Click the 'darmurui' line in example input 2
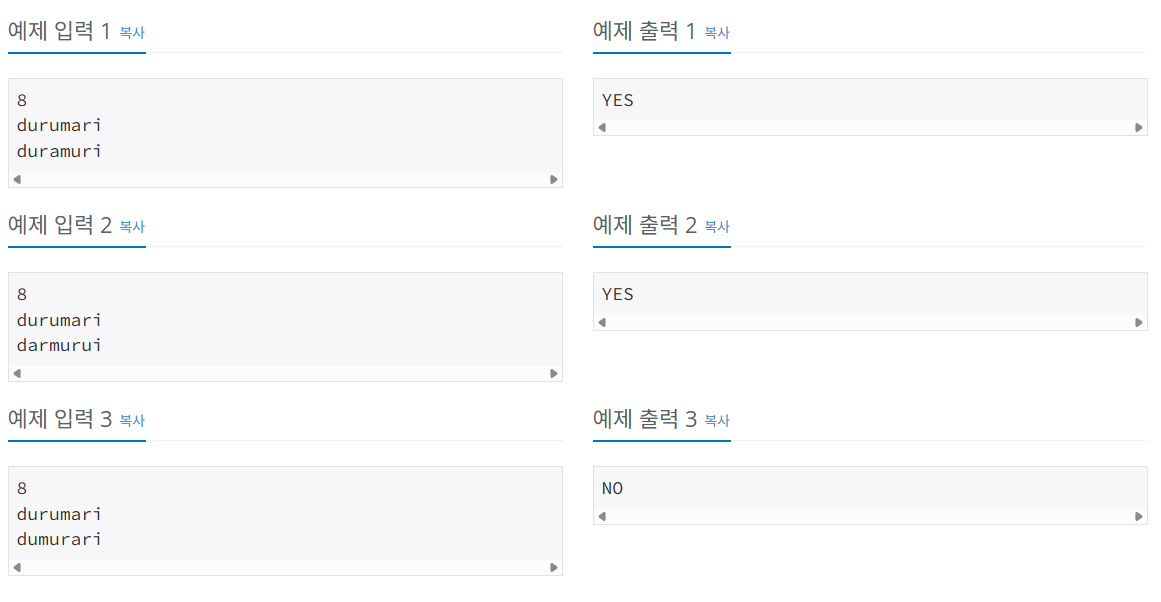The height and width of the screenshot is (602, 1161). click(59, 346)
